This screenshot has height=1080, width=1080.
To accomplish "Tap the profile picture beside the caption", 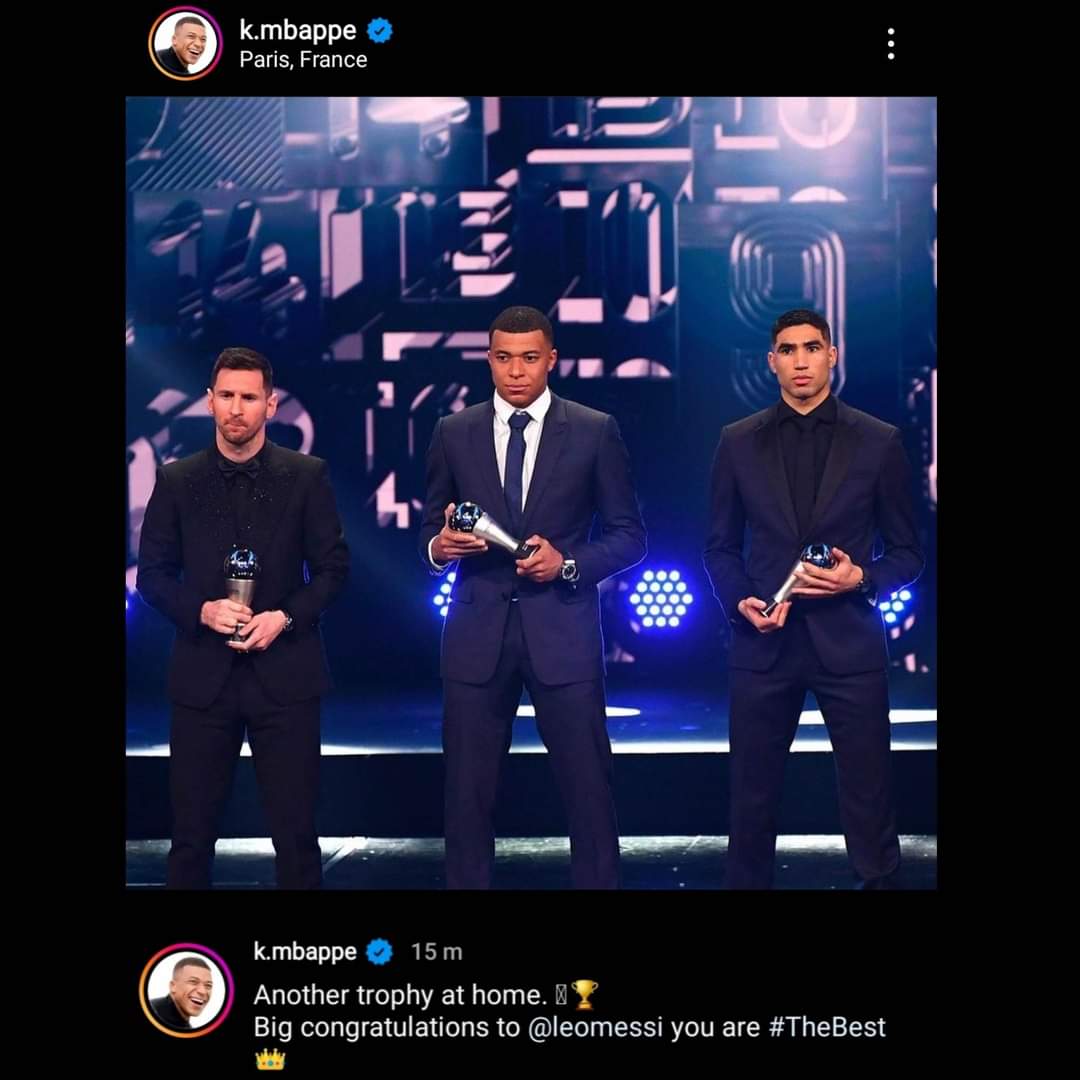I will (186, 991).
